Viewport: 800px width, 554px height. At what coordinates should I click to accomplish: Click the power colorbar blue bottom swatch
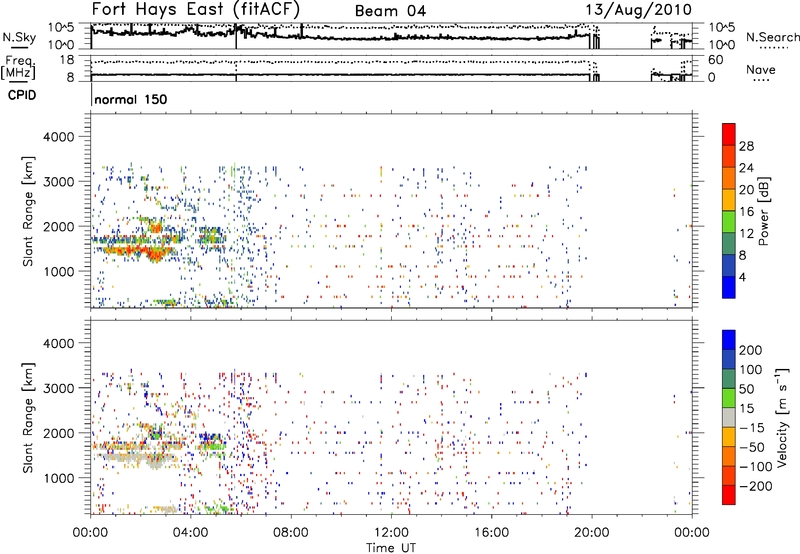click(729, 287)
